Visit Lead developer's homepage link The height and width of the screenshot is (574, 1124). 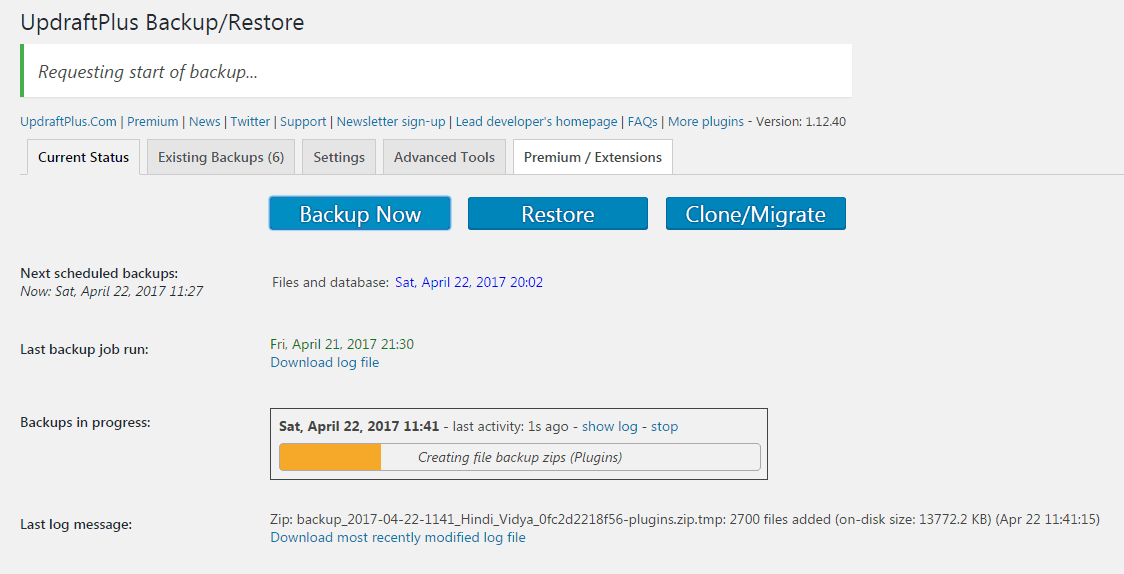tap(536, 122)
